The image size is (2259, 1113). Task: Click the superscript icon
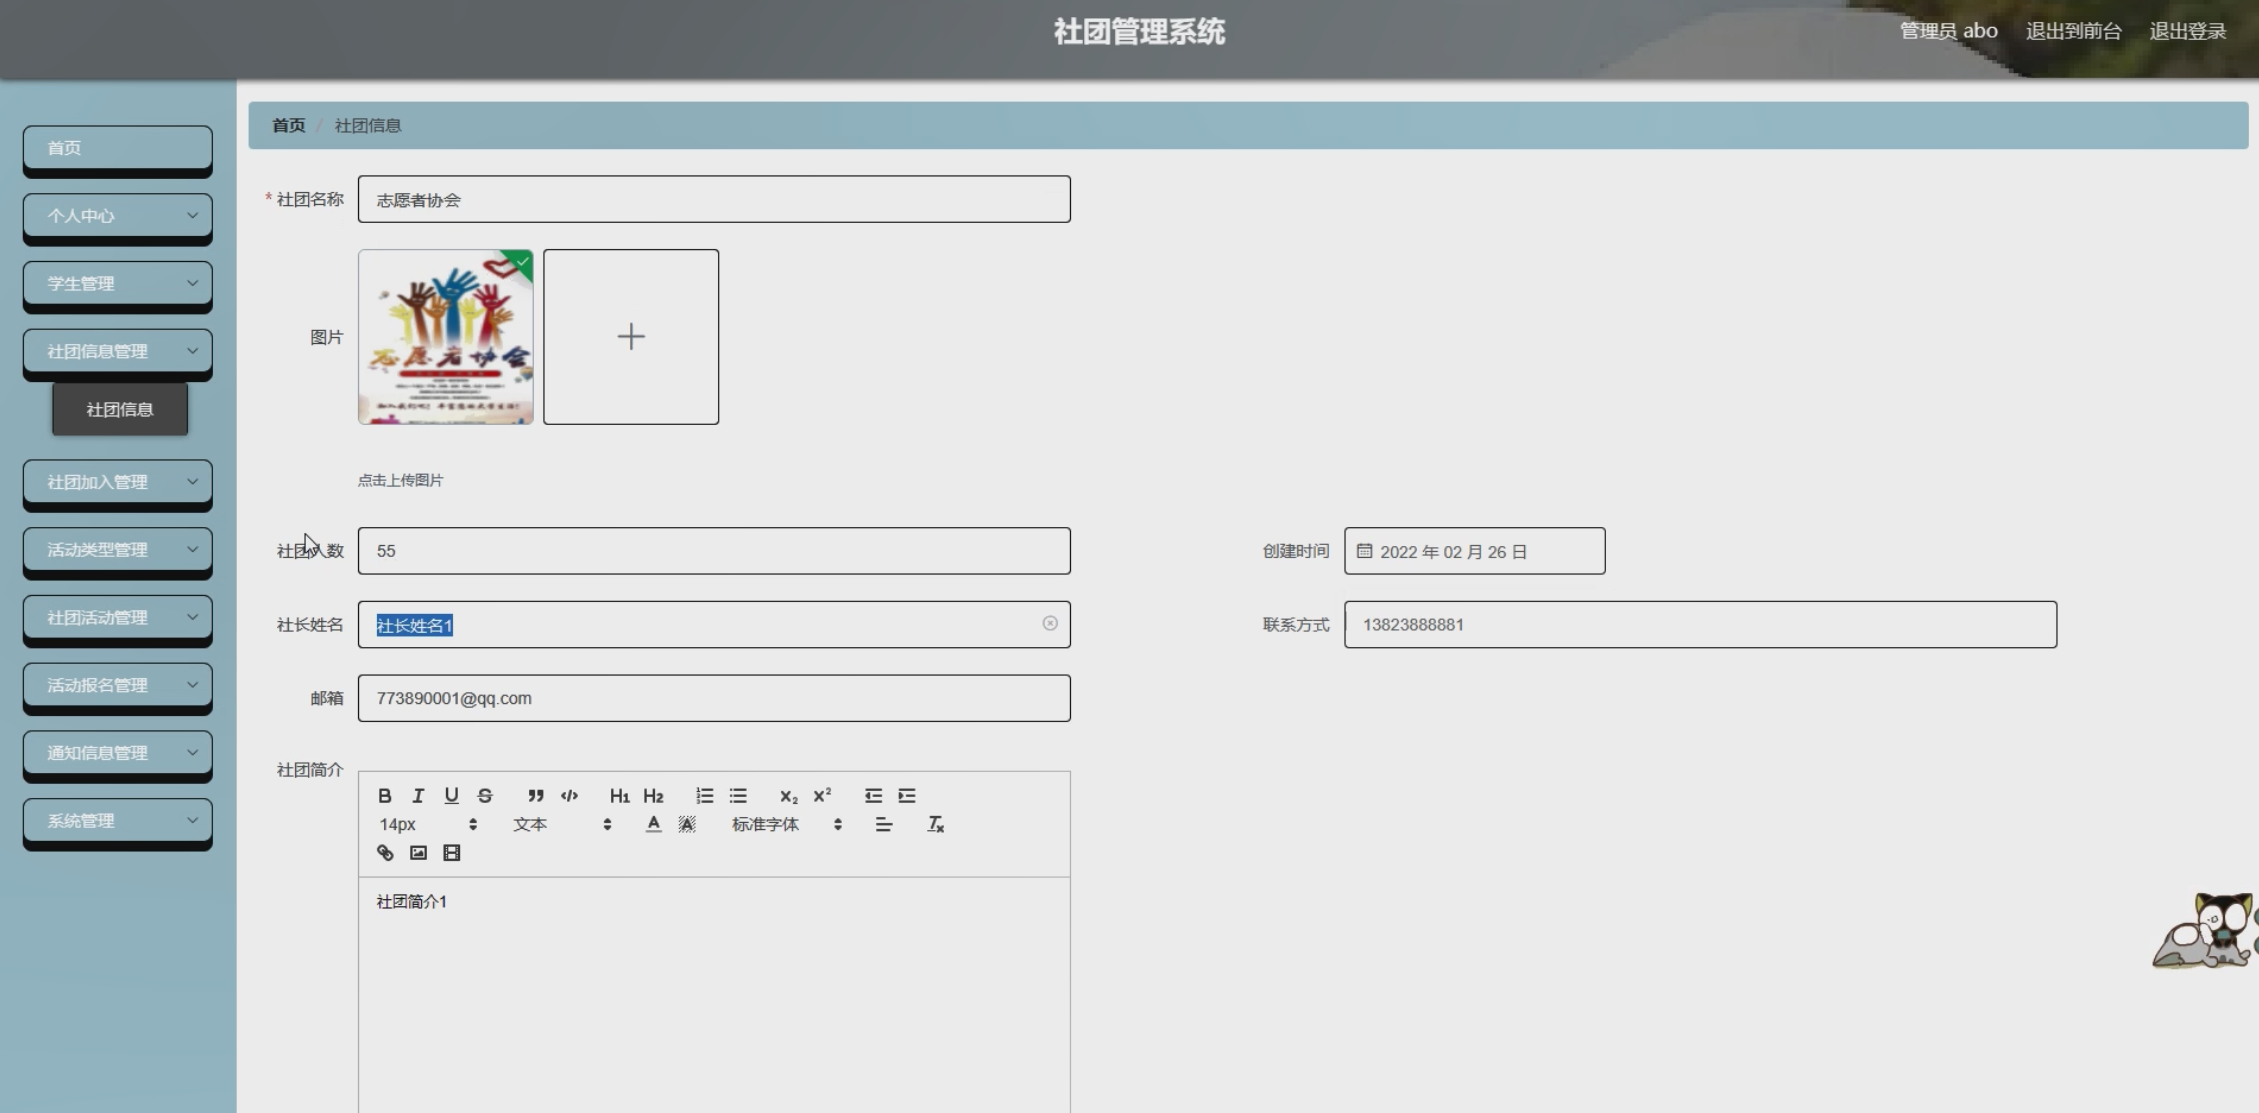(822, 796)
